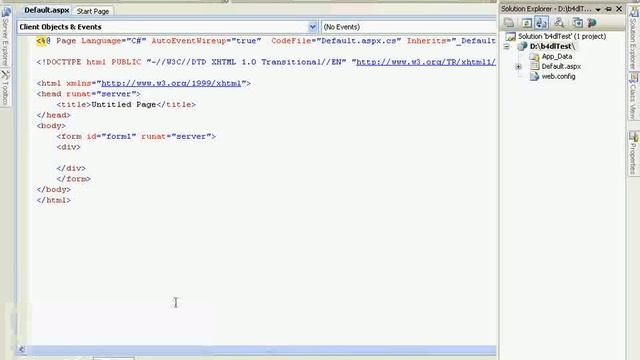The width and height of the screenshot is (640, 360).
Task: Open the (No Events) dropdown
Action: [409, 27]
